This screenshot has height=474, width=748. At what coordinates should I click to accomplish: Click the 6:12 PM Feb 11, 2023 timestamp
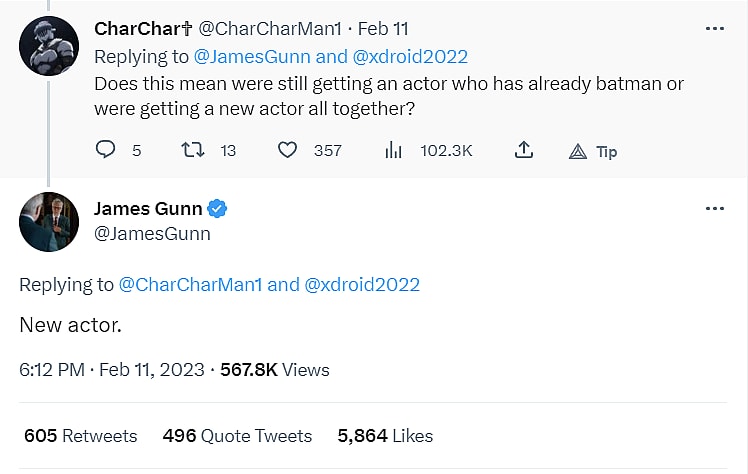pyautogui.click(x=112, y=370)
